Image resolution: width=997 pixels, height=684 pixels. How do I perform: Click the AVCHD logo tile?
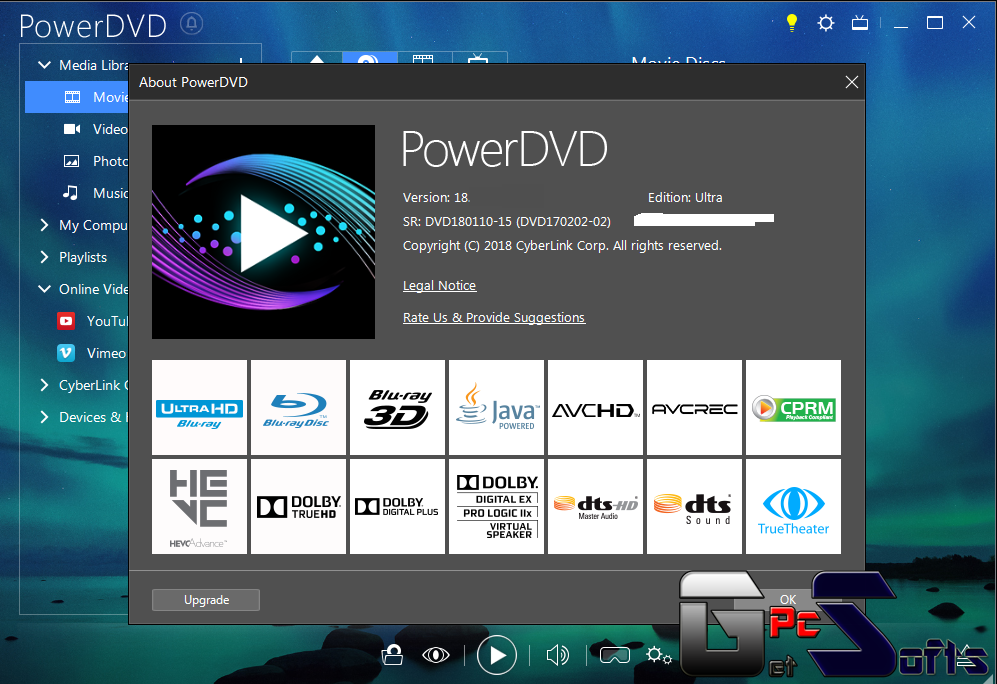[595, 407]
